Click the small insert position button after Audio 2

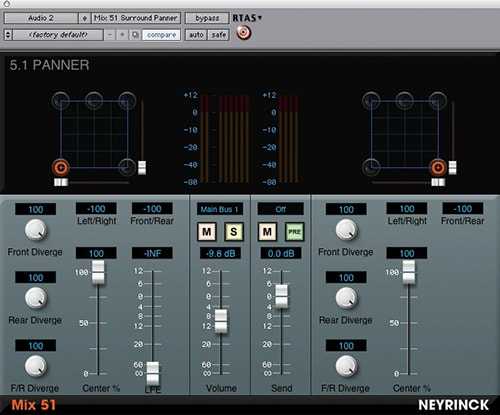[84, 18]
